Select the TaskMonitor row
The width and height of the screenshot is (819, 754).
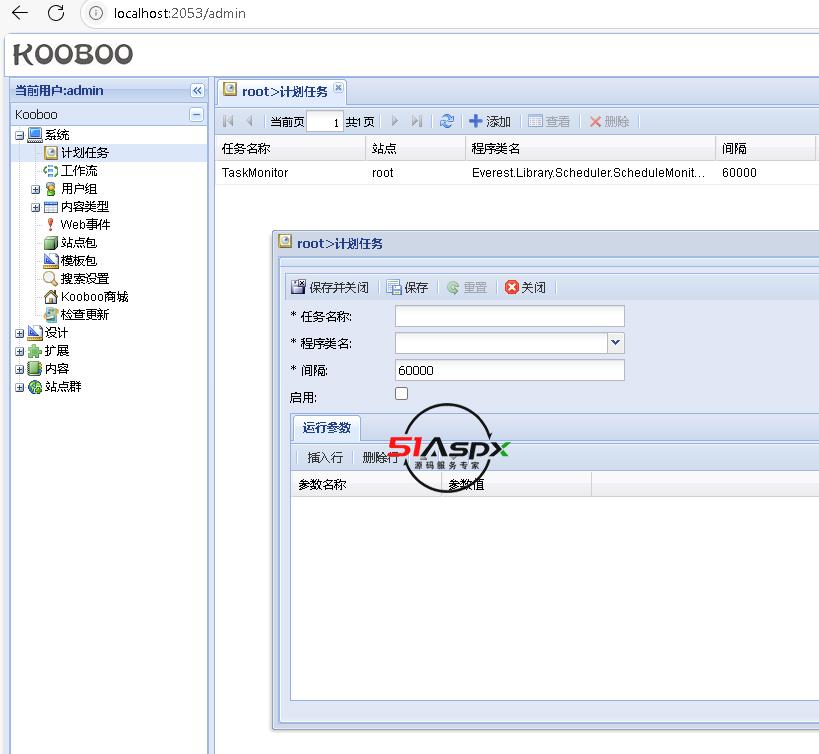517,173
